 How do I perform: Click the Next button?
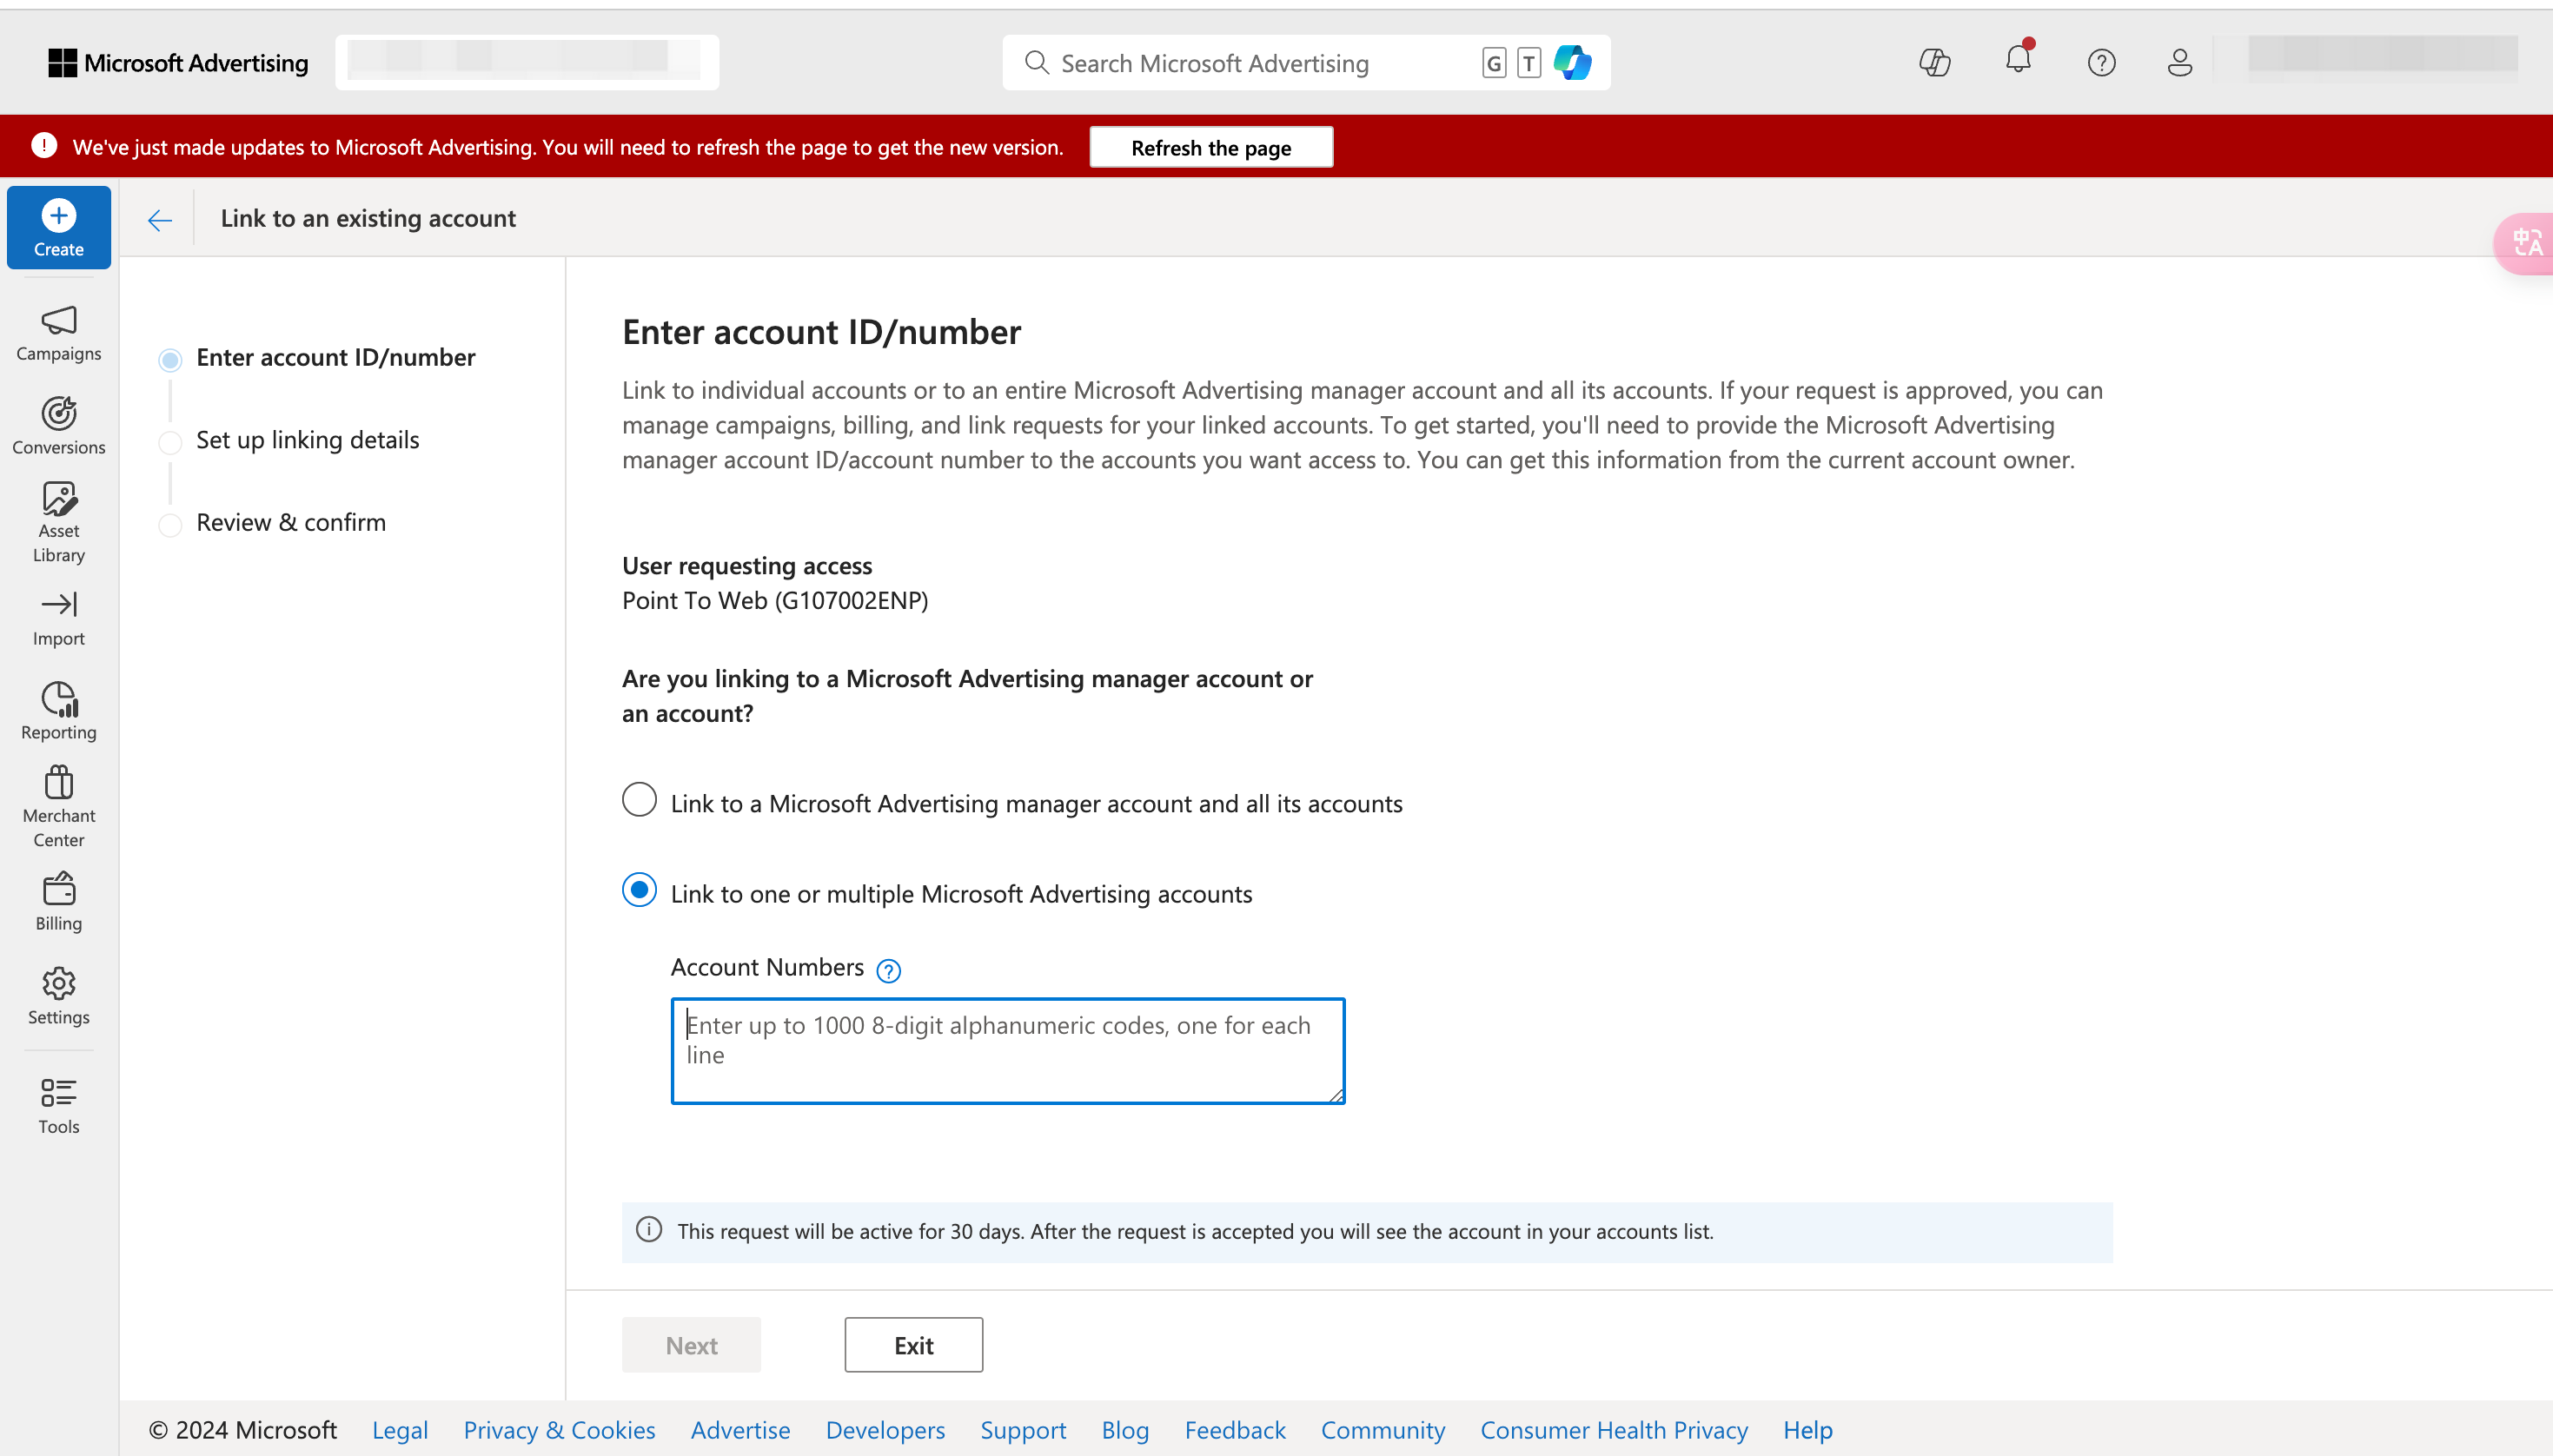(691, 1345)
